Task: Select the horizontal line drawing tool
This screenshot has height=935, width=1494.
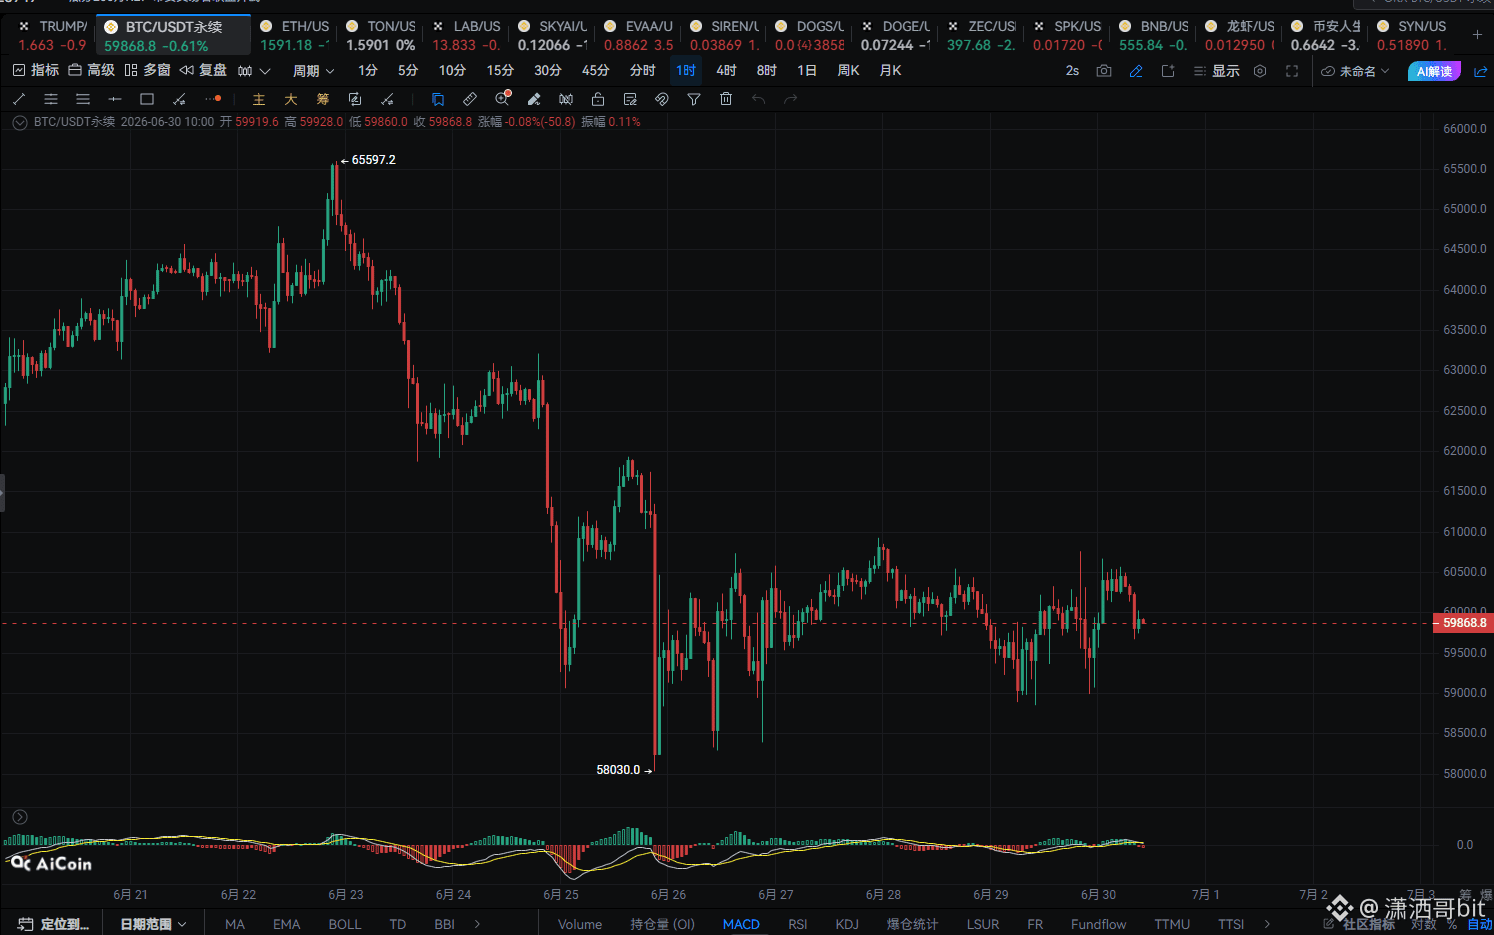Action: click(x=115, y=99)
